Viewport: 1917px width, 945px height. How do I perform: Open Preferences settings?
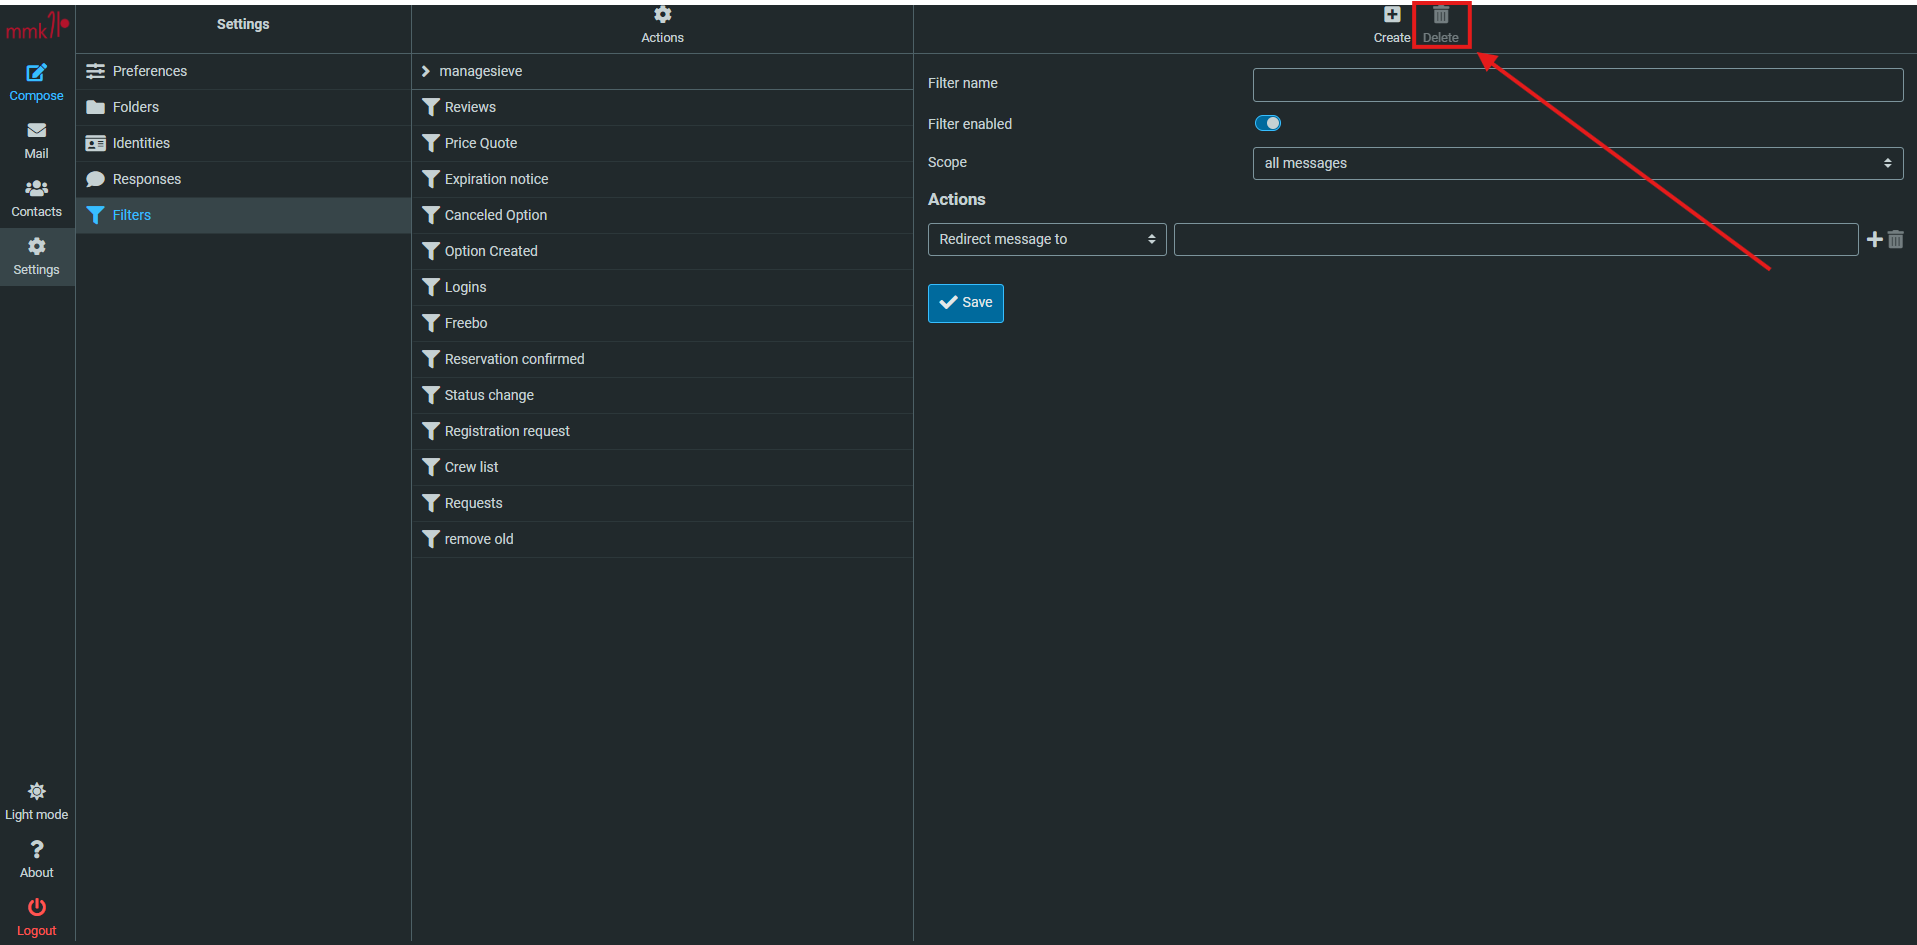(243, 71)
